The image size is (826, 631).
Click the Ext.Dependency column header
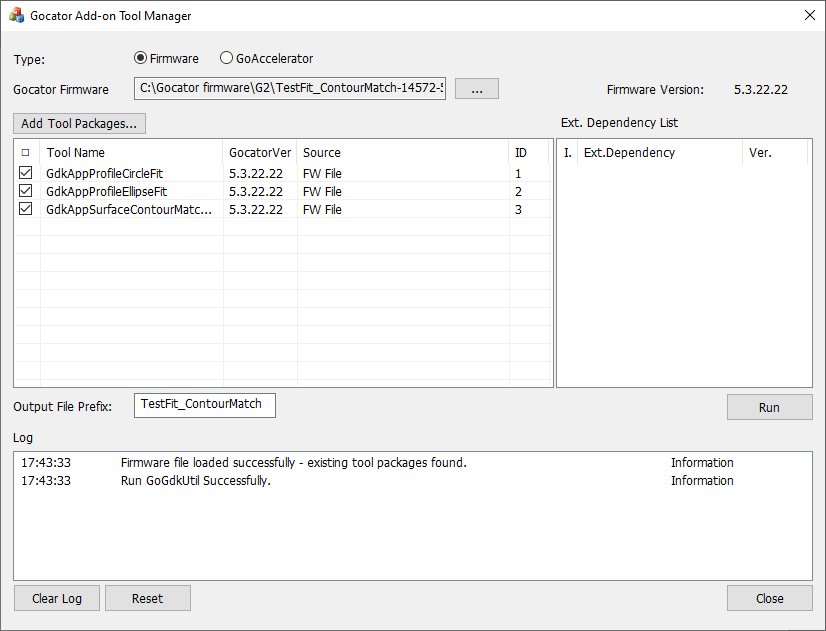coord(660,153)
